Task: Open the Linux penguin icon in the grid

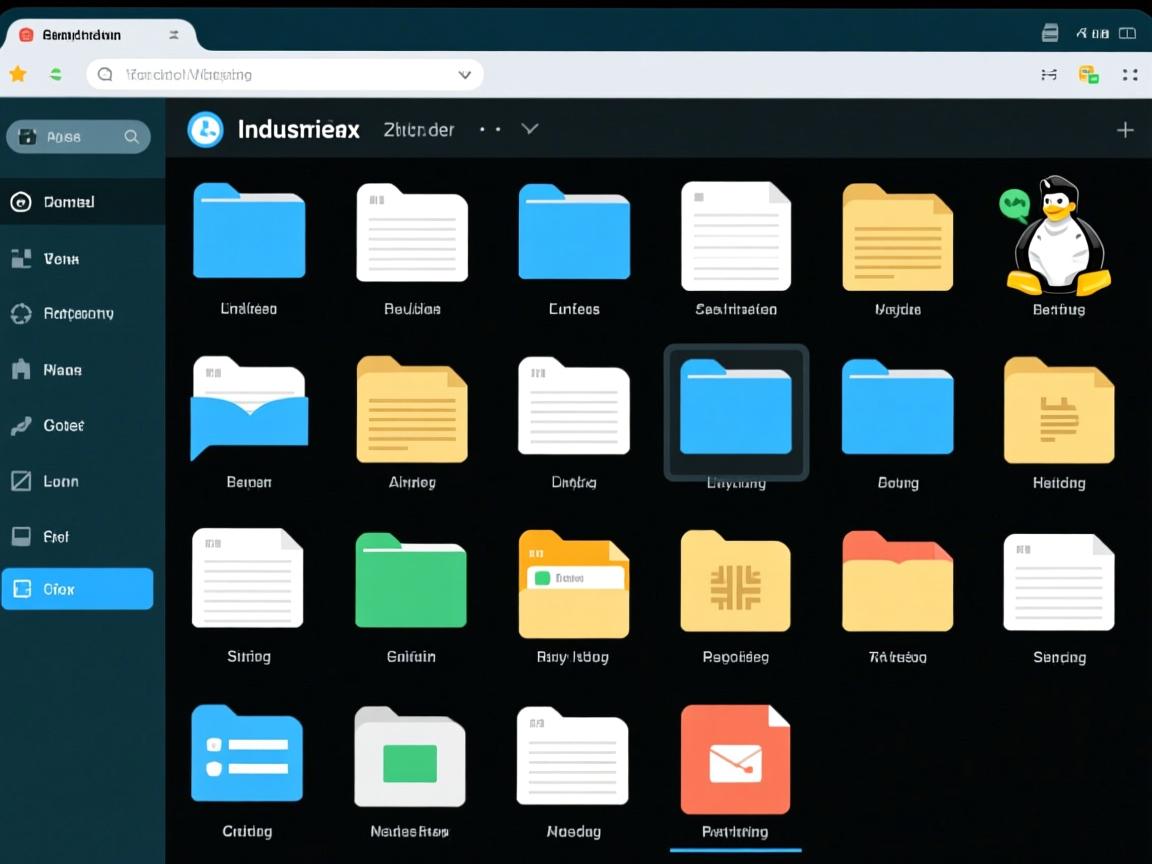Action: click(x=1058, y=238)
